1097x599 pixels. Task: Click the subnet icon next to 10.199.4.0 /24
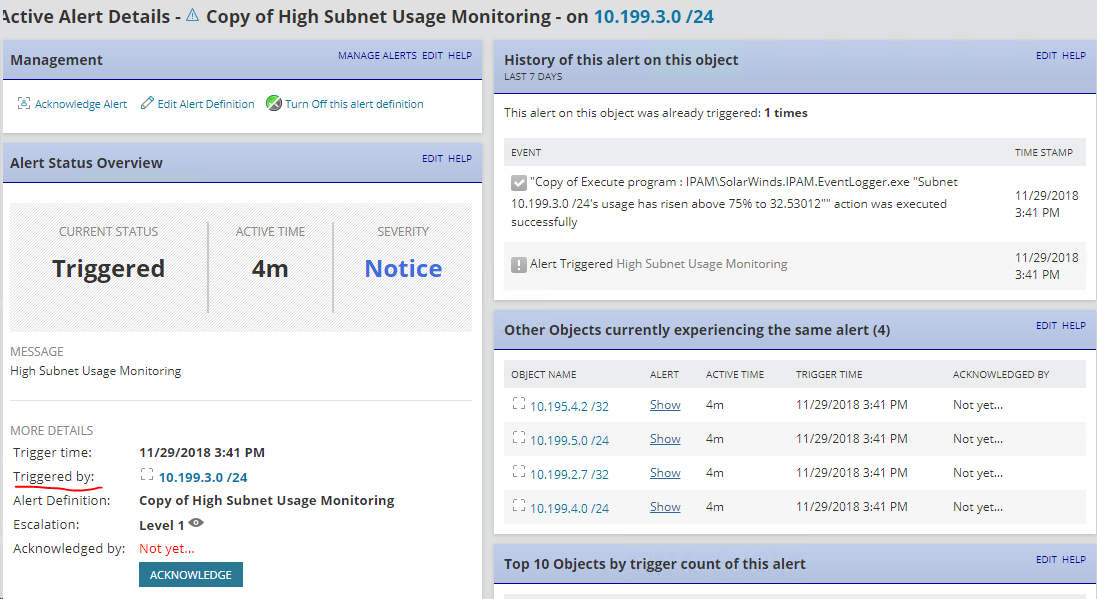(518, 505)
